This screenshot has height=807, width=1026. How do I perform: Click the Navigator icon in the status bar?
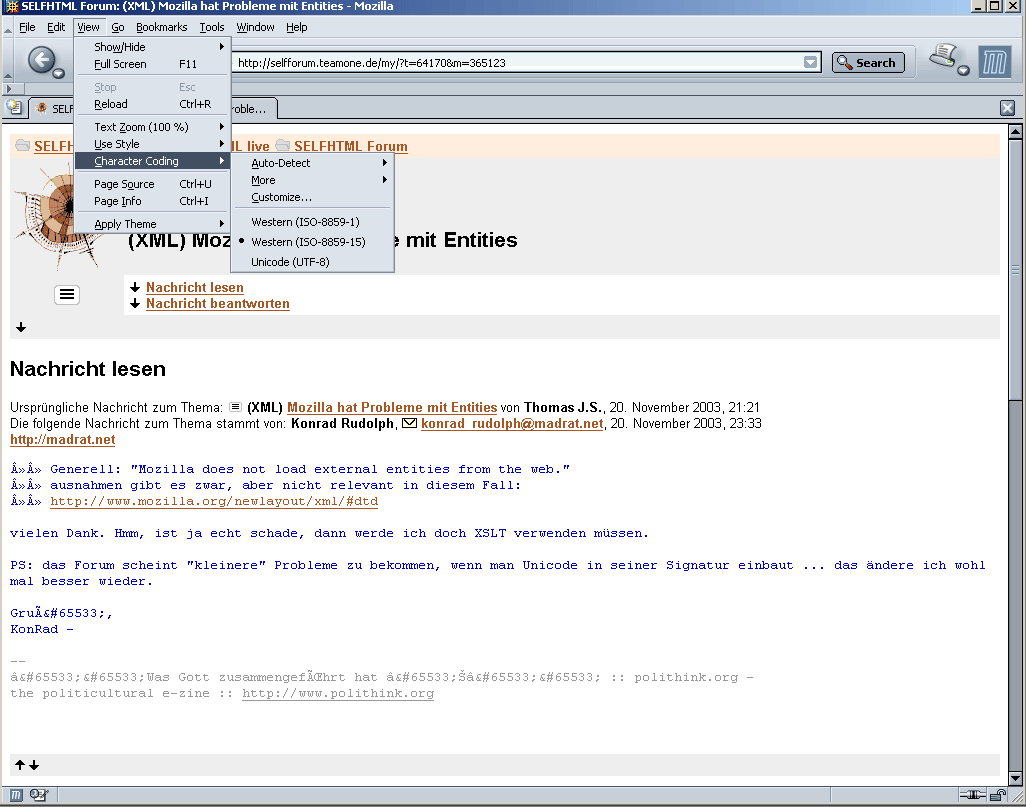point(17,795)
